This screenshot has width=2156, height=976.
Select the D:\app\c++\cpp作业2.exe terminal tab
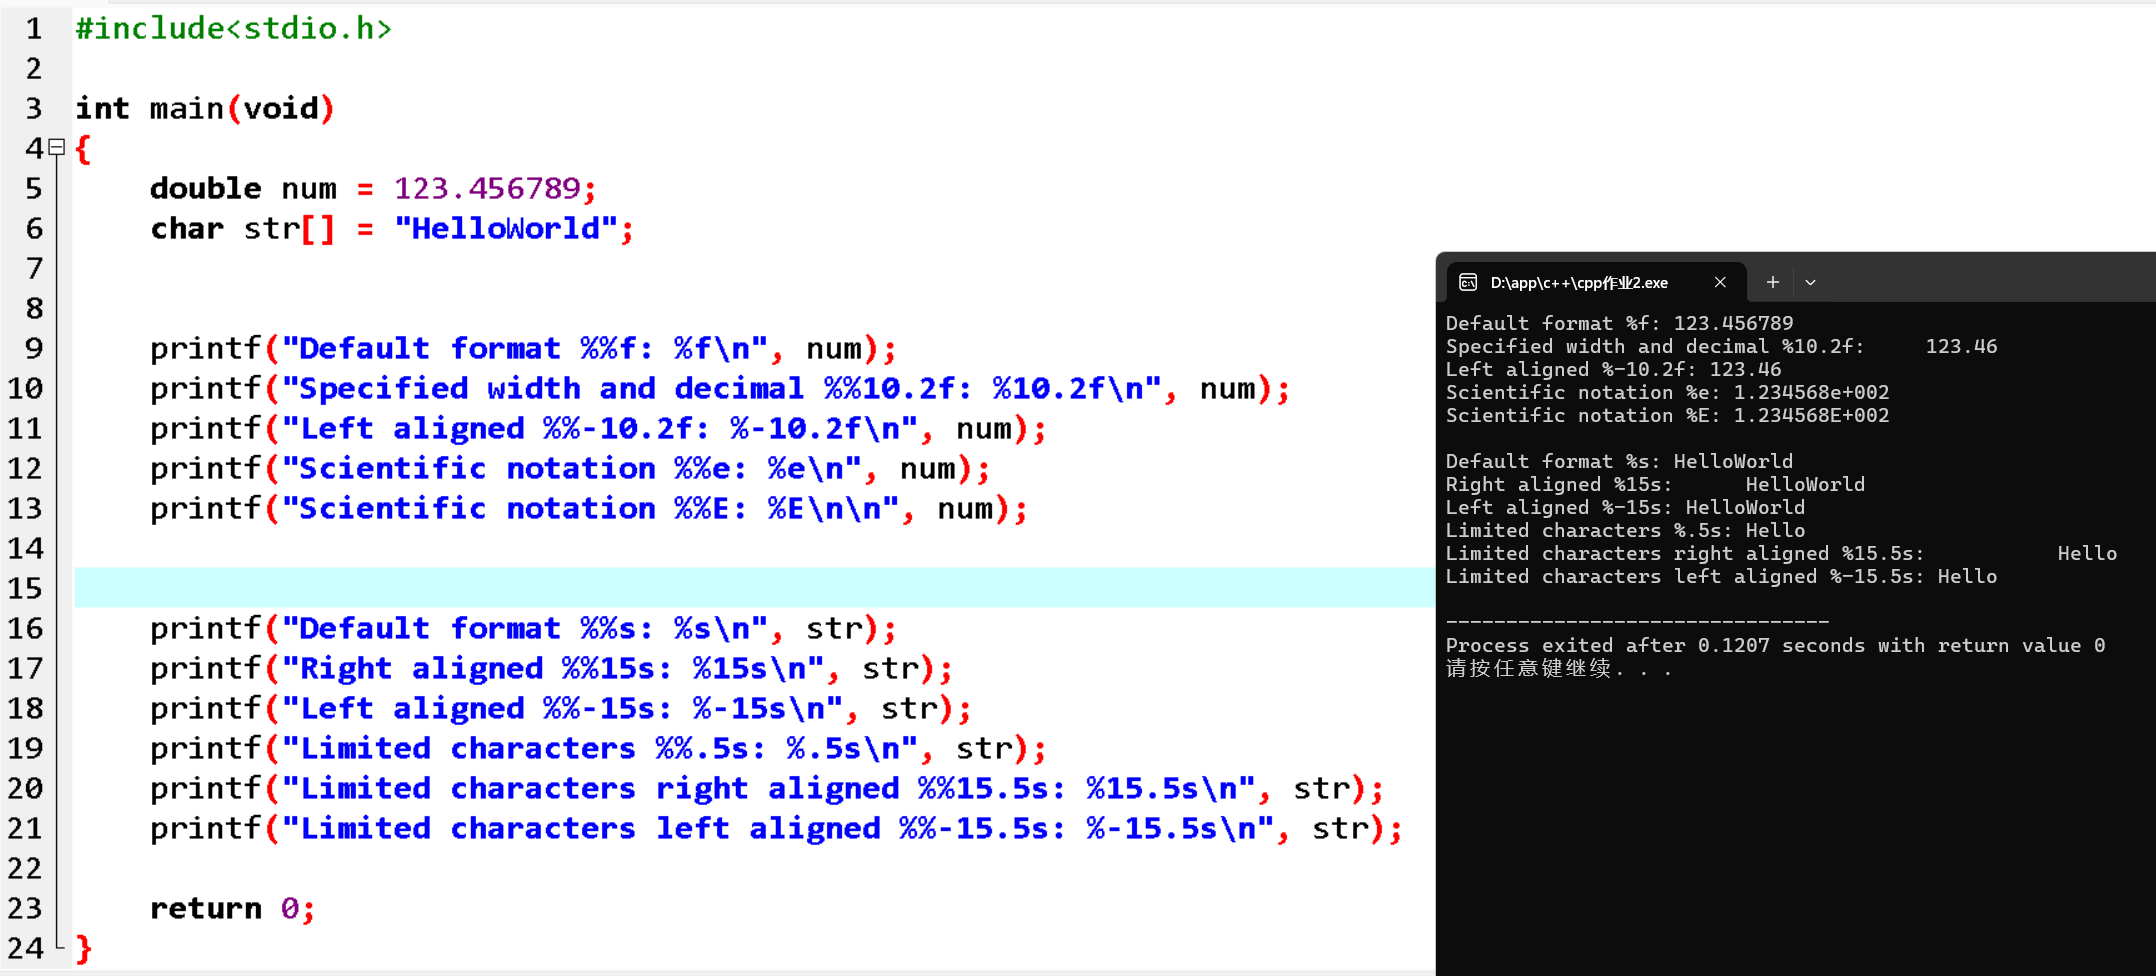[x=1580, y=283]
